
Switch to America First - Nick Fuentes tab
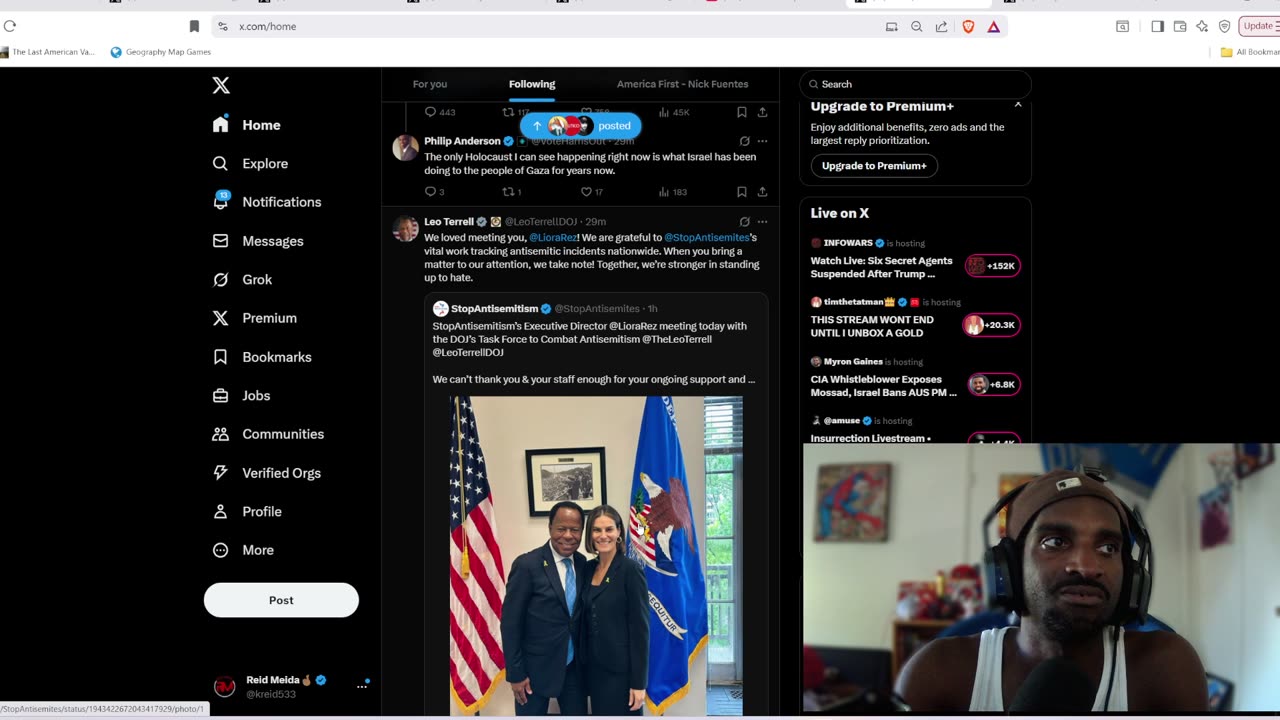[x=682, y=84]
